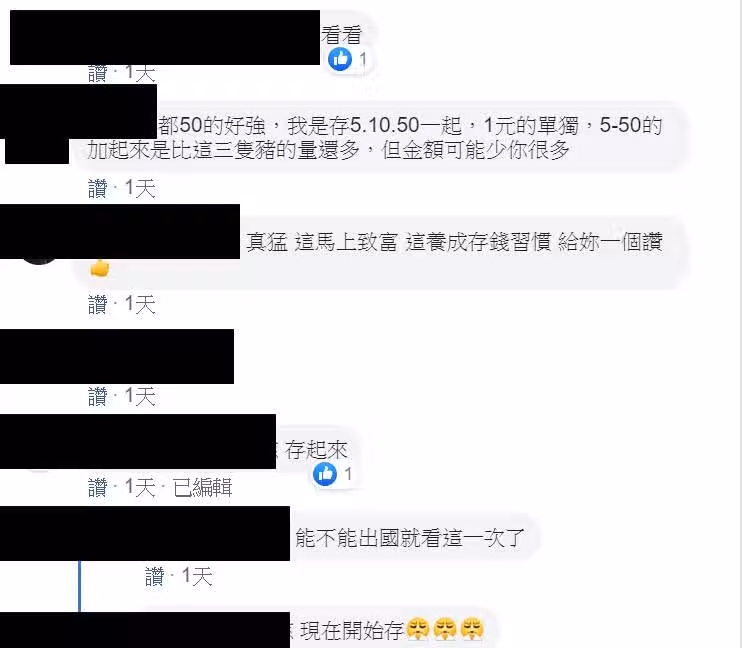Image resolution: width=742 pixels, height=648 pixels.
Task: Open the reaction count next to 存起來 comment
Action: [348, 474]
